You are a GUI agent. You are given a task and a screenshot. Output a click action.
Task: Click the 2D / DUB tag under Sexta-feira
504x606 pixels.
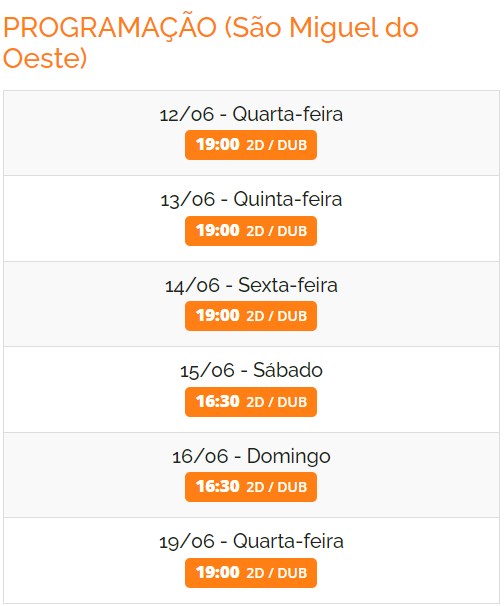point(277,317)
